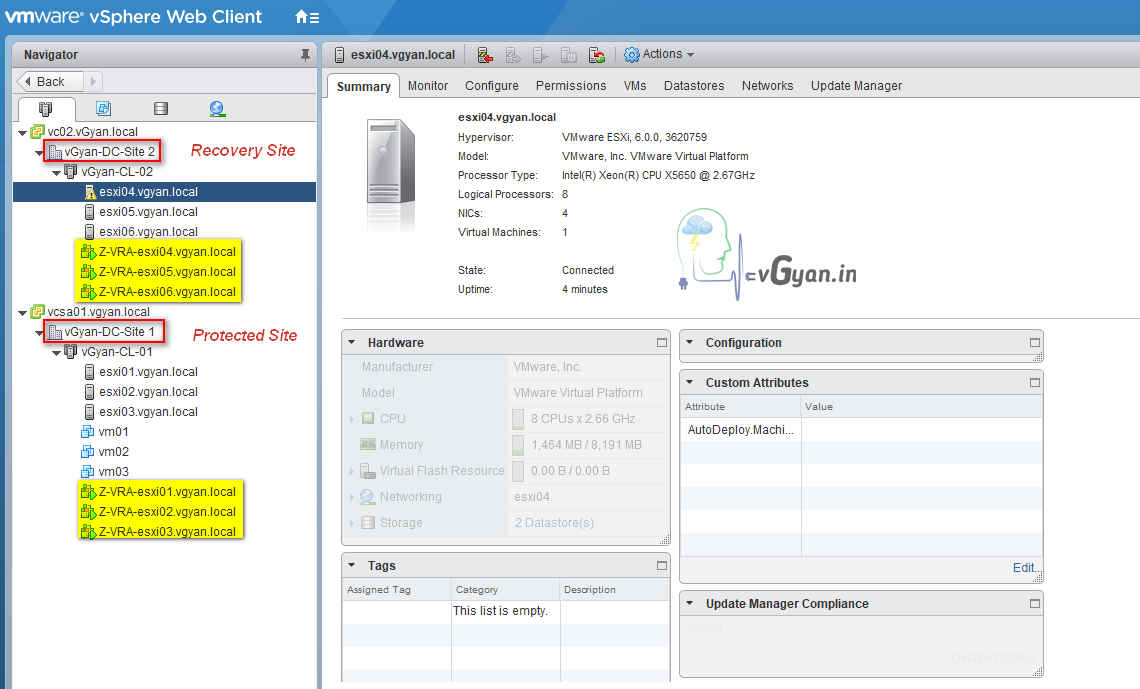Select the Summary tab
1140x689 pixels.
click(364, 86)
